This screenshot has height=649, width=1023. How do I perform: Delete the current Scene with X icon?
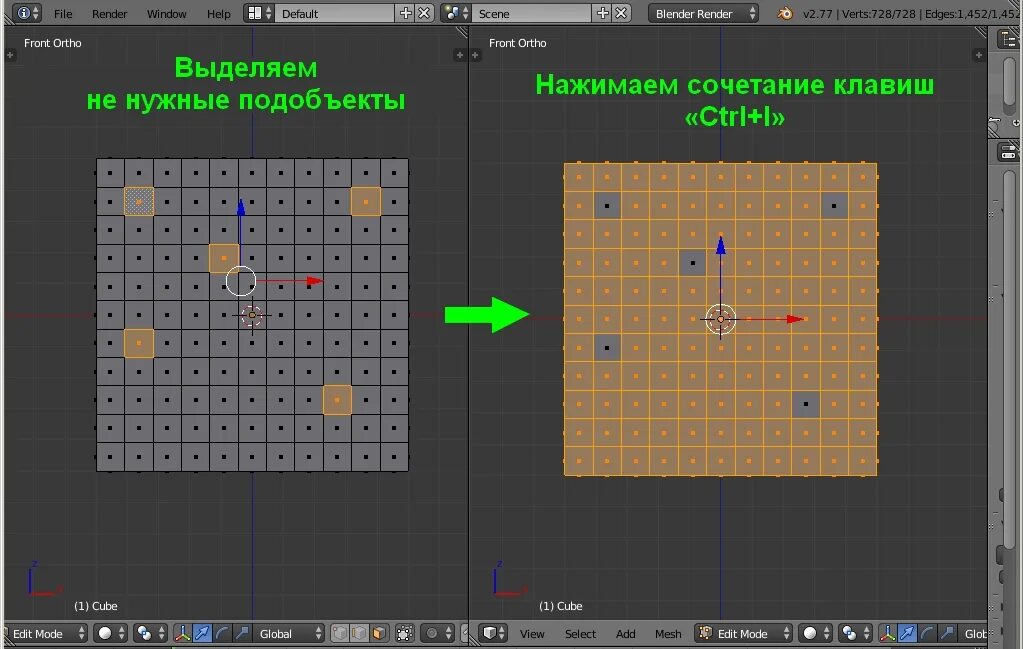[x=621, y=13]
